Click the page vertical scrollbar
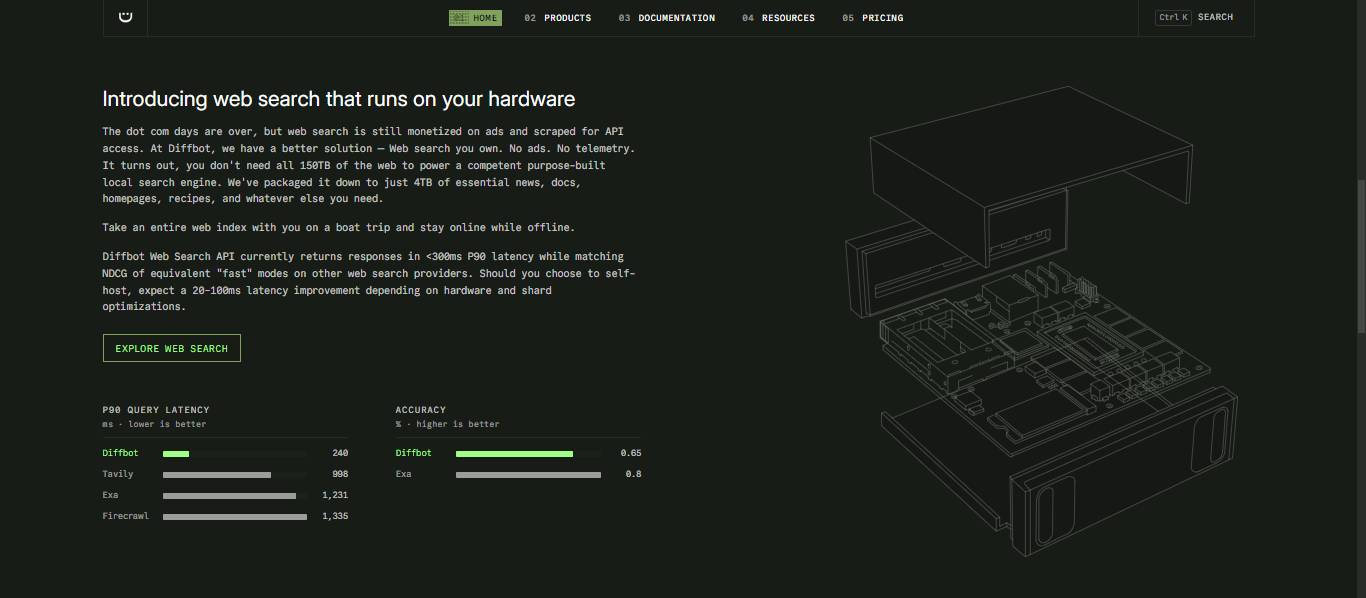This screenshot has width=1366, height=598. [1360, 255]
